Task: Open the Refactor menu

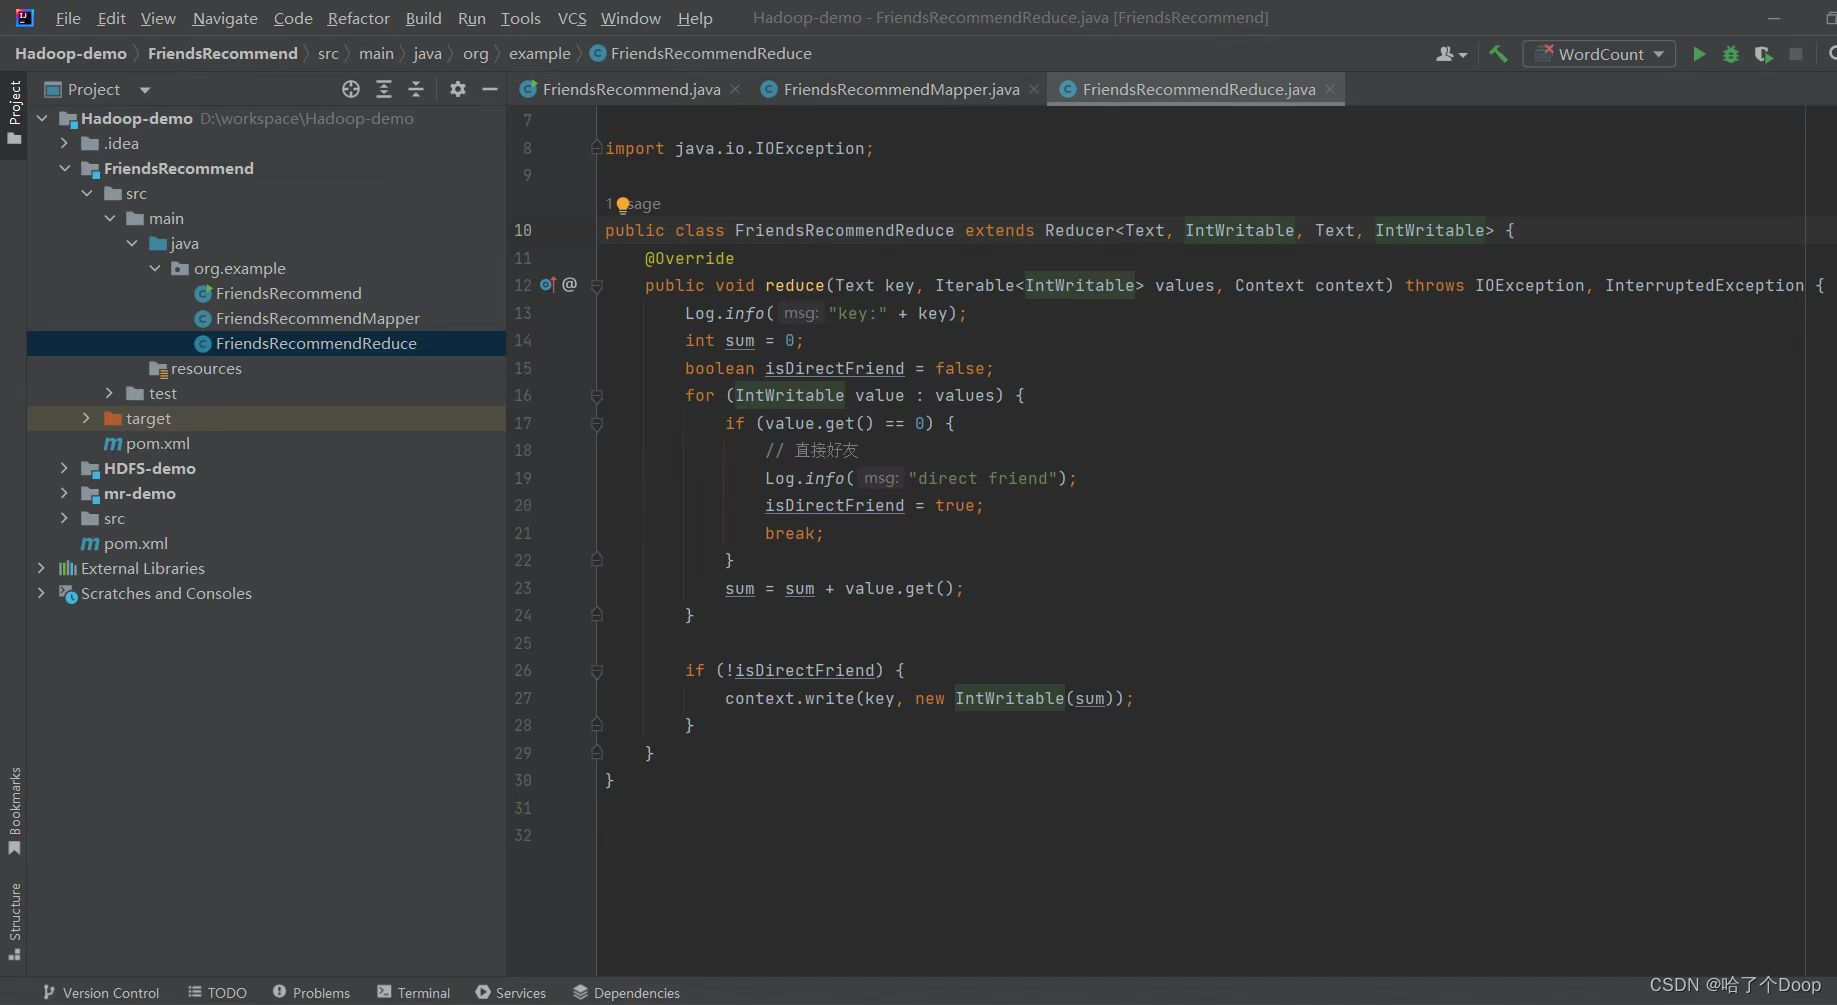Action: click(358, 18)
